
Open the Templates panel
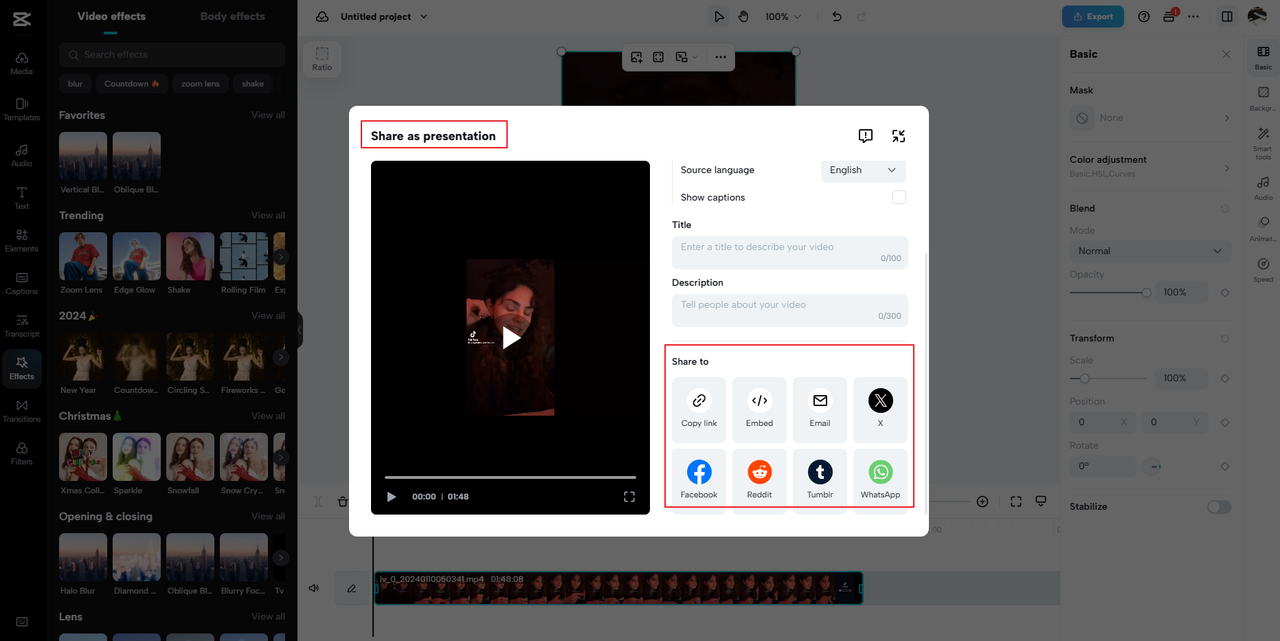[x=22, y=109]
